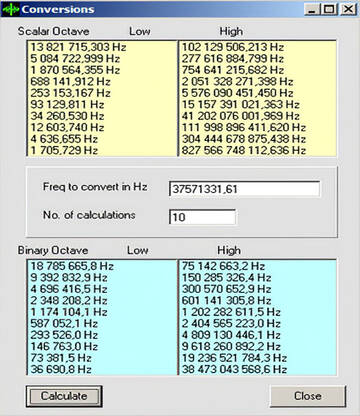
Task: Select 75 142 663,2 Hz binary high entry
Action: (223, 266)
